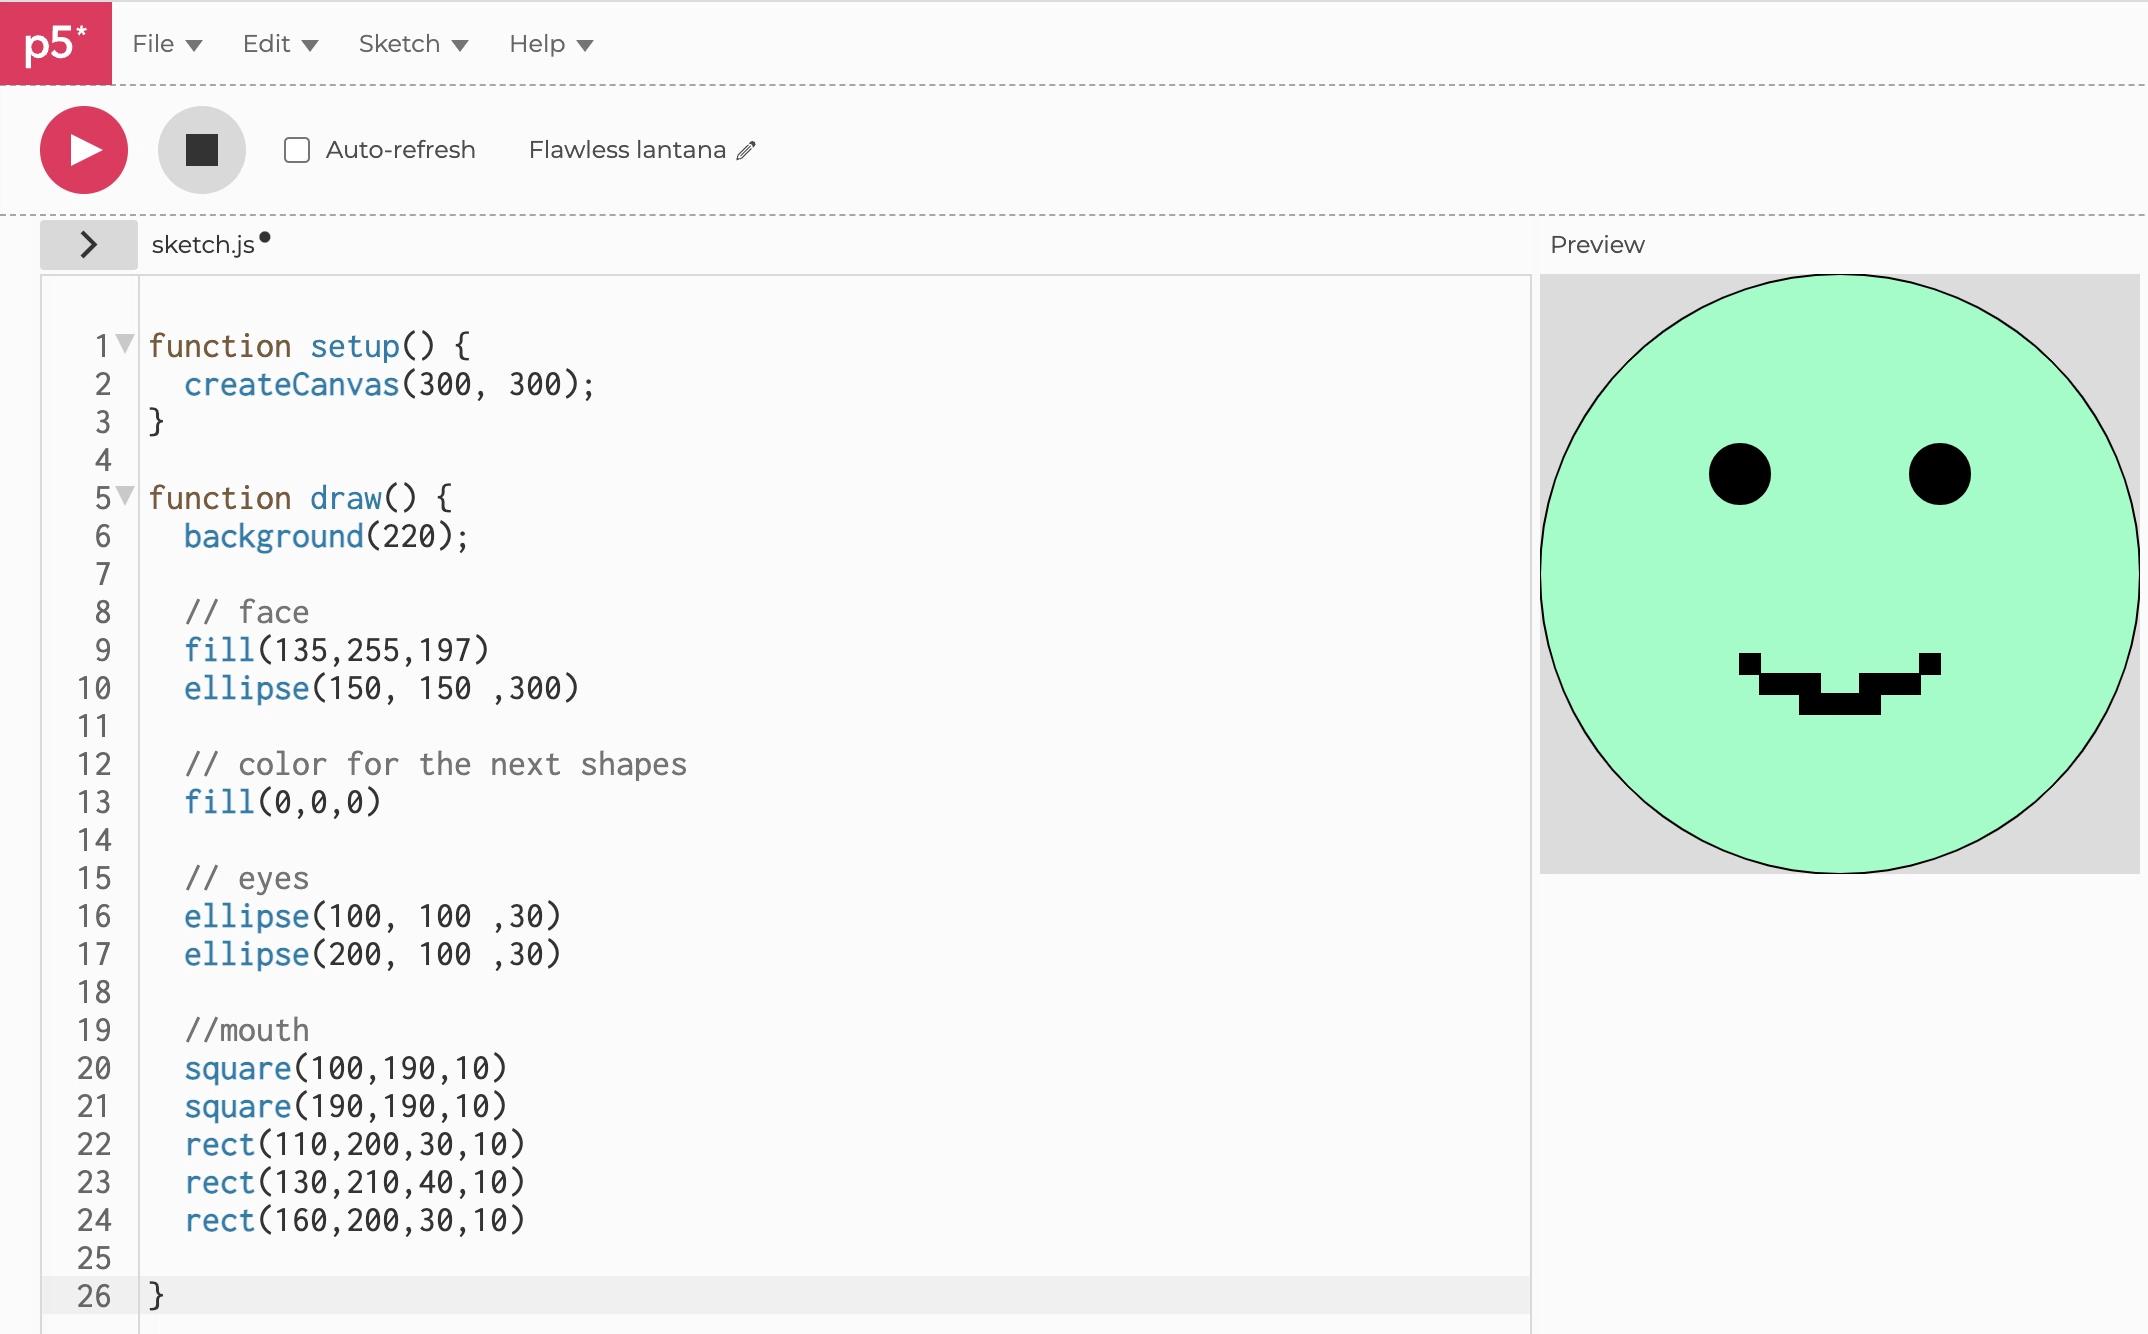Click the fill(135,255,197) code line
Screen dimensions: 2148x1334
336,650
